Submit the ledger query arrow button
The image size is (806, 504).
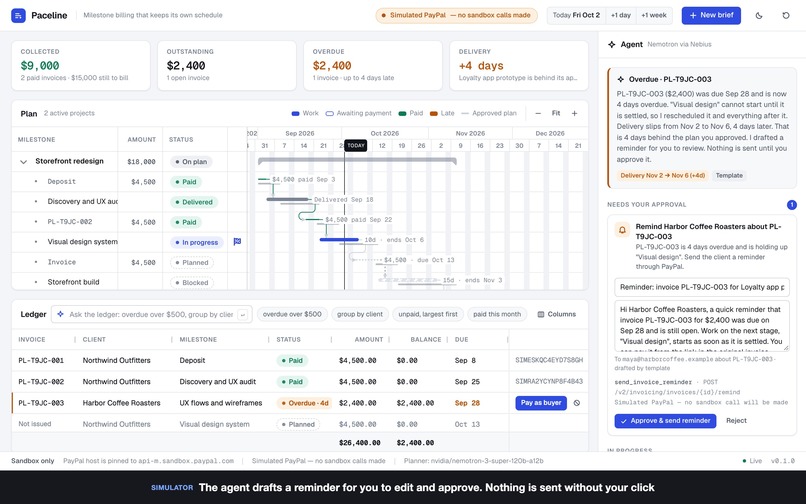click(243, 314)
